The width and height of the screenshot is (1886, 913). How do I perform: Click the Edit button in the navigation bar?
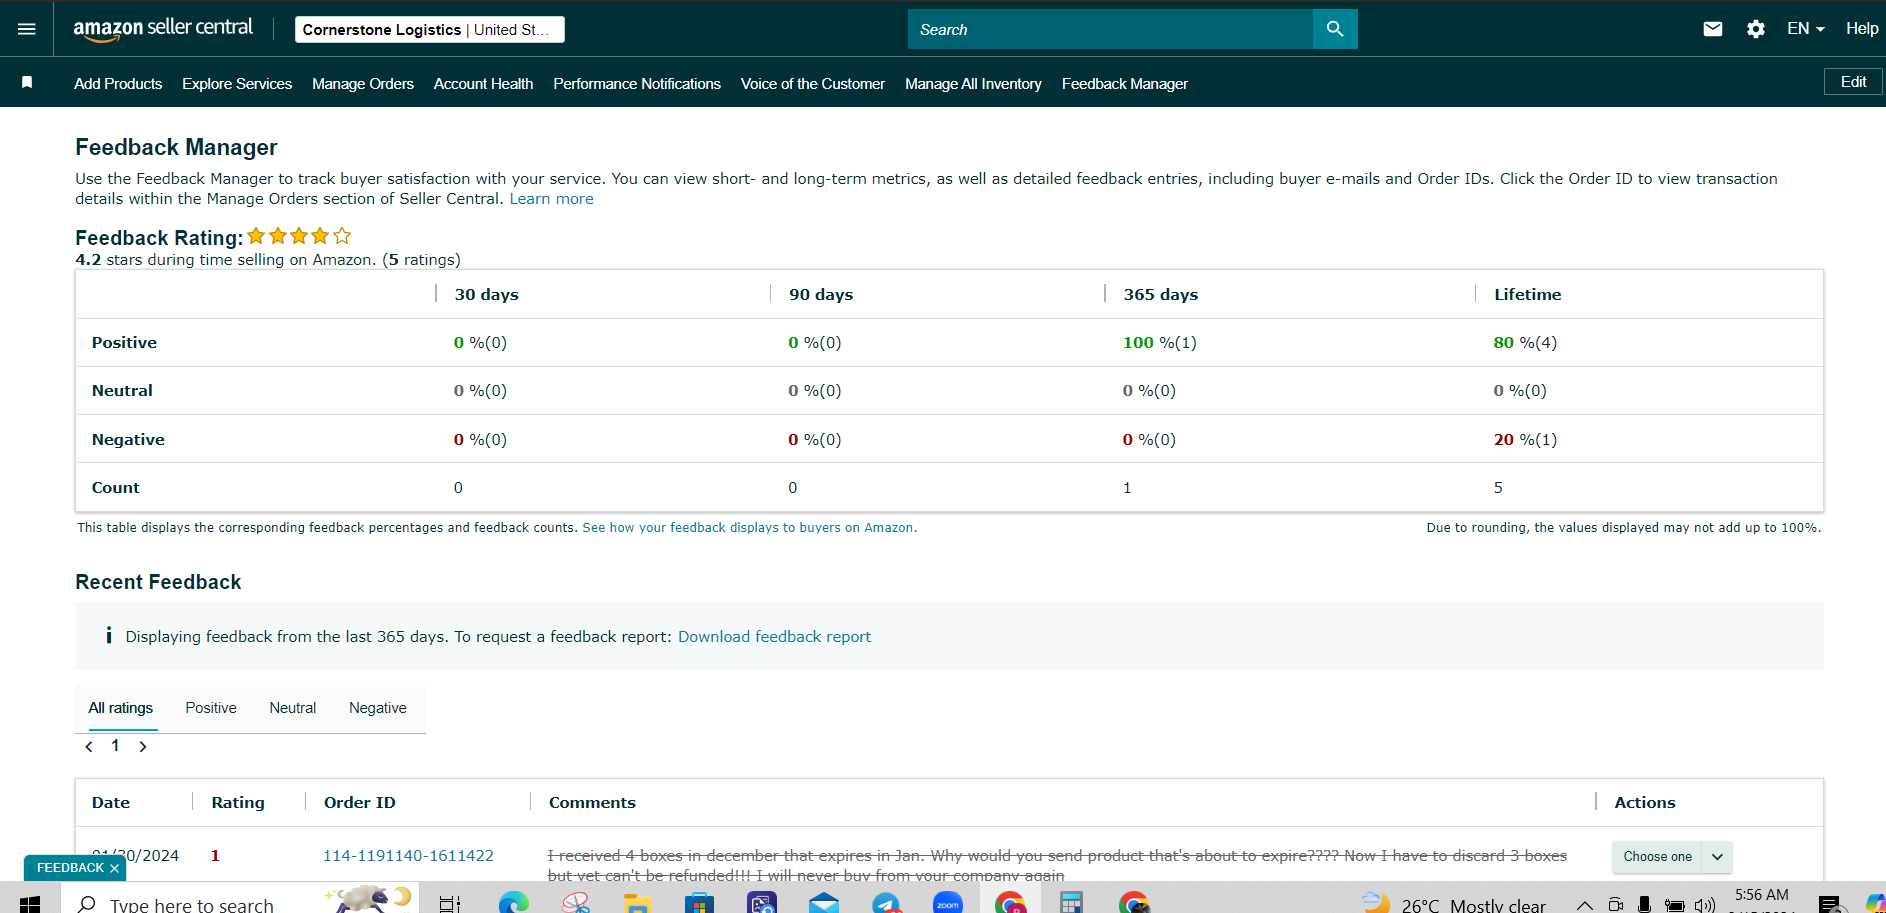[1853, 82]
